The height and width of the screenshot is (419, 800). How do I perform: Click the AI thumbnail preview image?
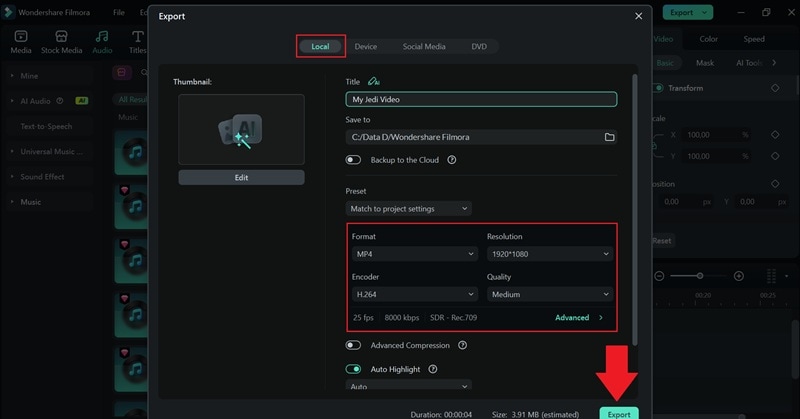241,129
